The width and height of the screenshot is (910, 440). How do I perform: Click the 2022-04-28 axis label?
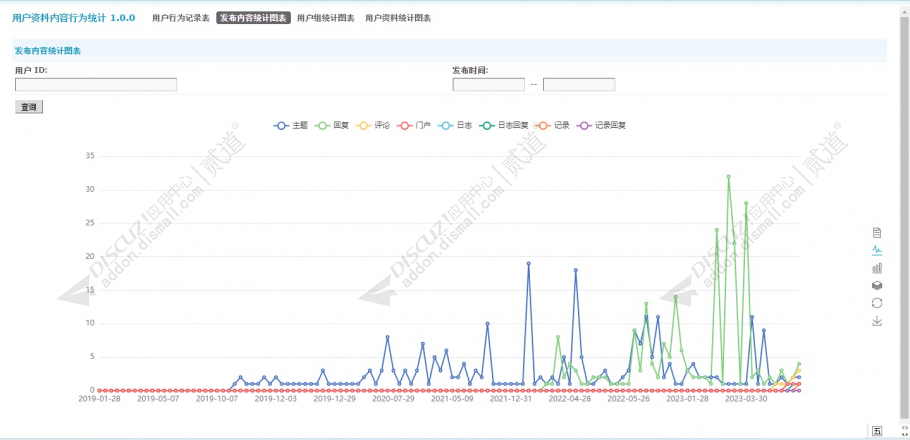click(570, 399)
